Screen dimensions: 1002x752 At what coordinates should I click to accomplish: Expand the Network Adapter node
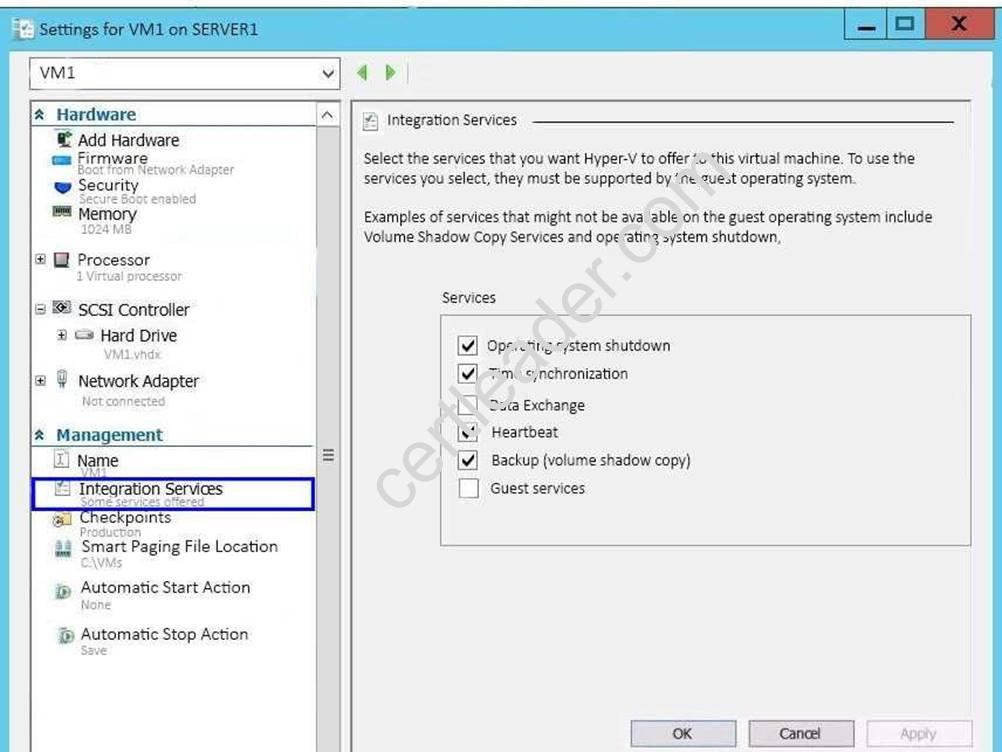[40, 381]
